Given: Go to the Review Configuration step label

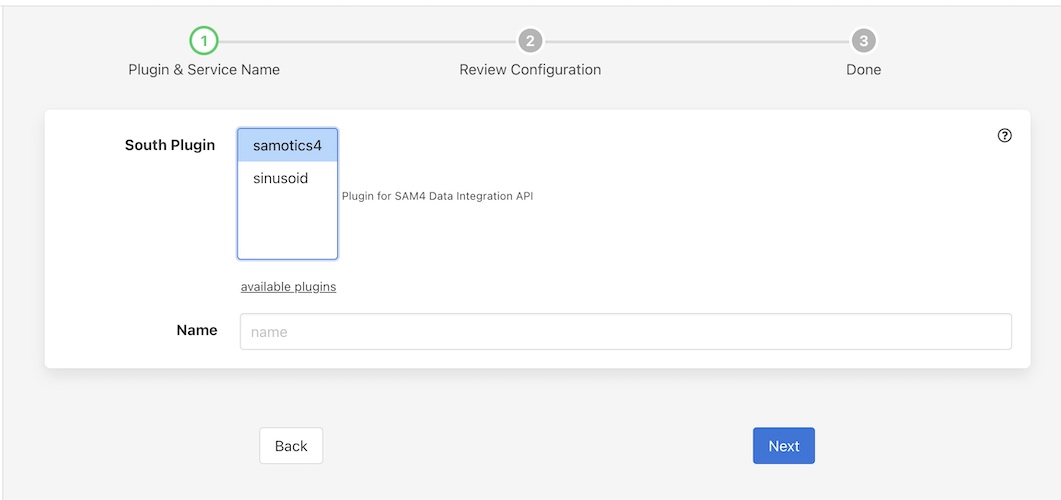Looking at the screenshot, I should pyautogui.click(x=530, y=70).
